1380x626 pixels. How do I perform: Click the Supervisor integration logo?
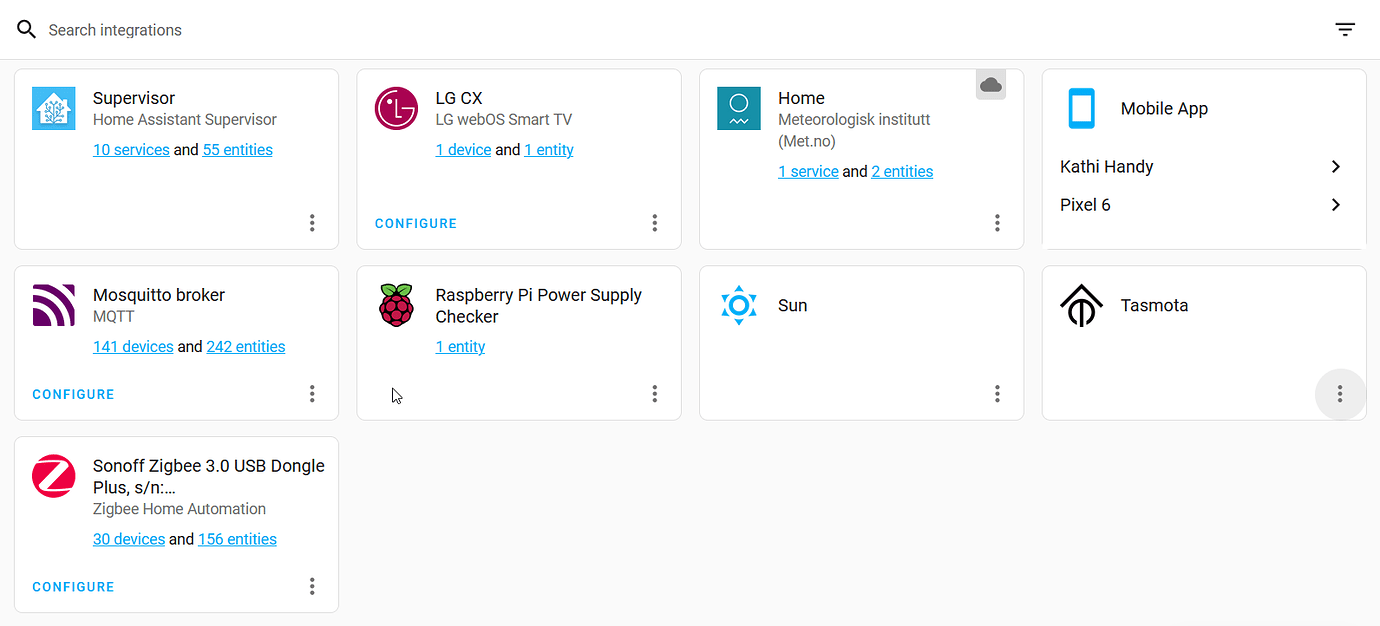pos(54,108)
